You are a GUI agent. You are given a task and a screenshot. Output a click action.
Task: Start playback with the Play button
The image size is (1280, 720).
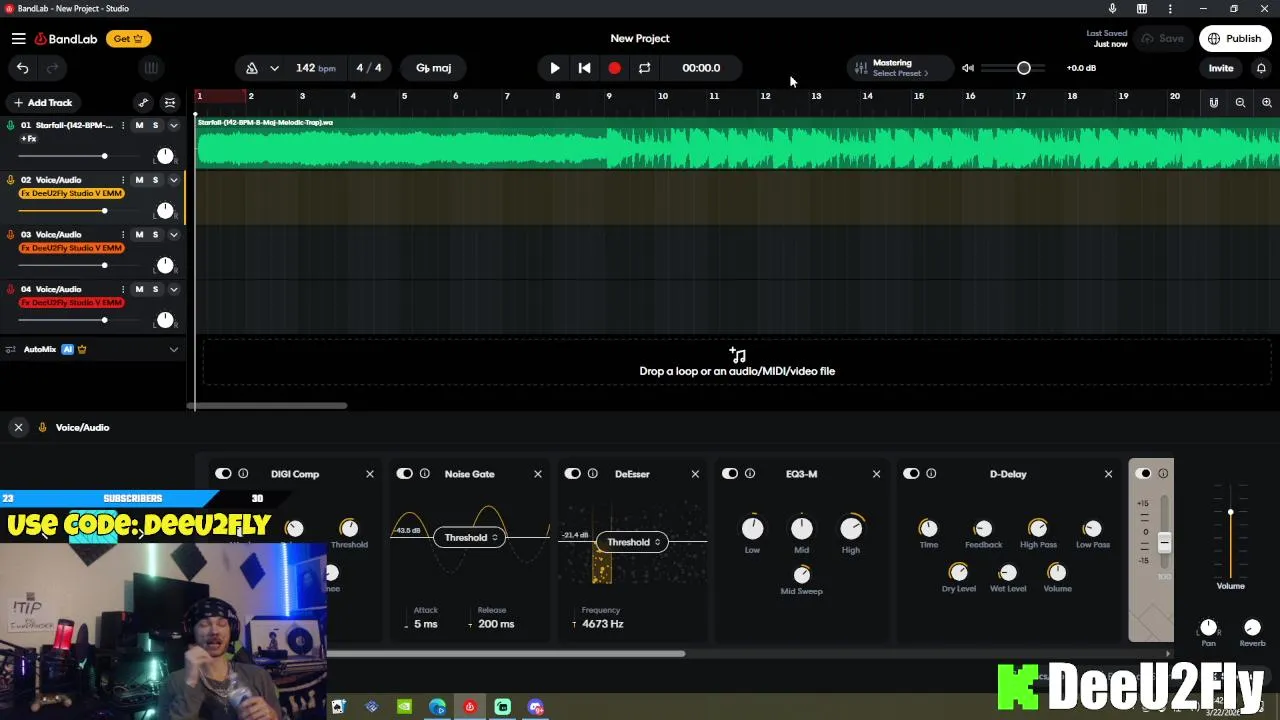coord(555,68)
